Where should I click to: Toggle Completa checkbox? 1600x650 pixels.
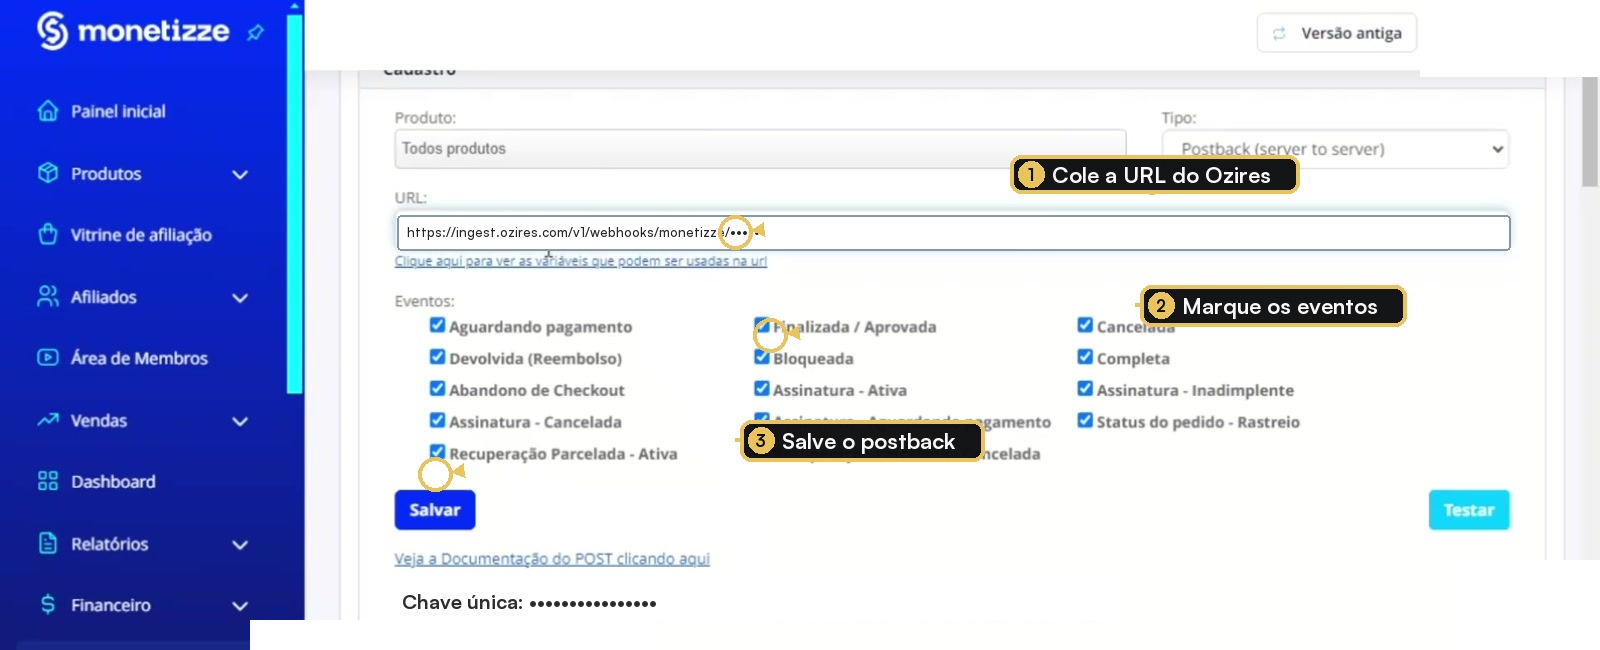[x=1085, y=357]
